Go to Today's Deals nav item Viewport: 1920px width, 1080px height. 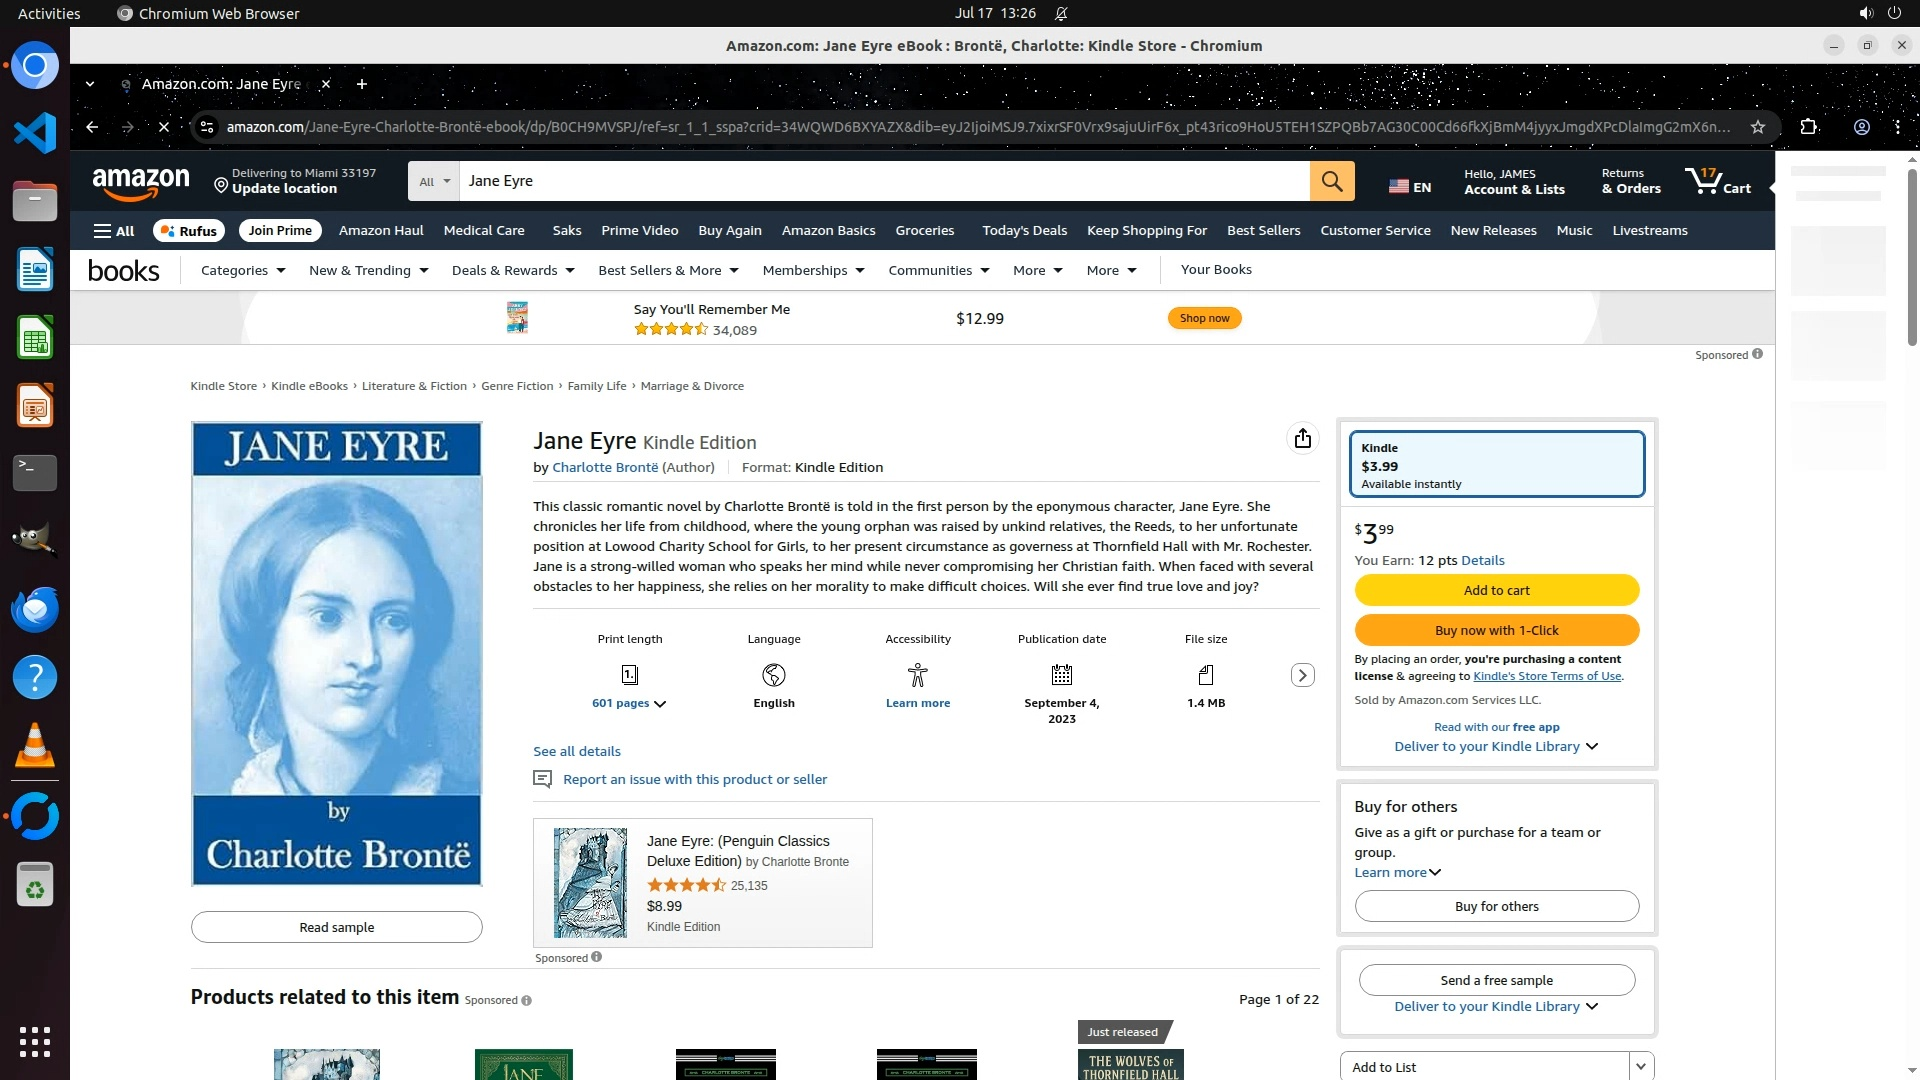[1024, 231]
